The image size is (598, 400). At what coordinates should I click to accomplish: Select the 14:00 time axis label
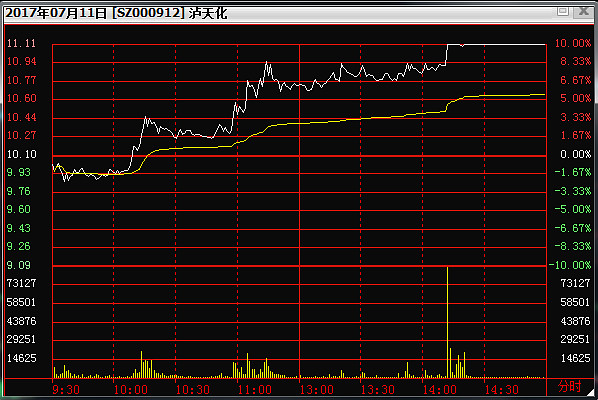439,390
